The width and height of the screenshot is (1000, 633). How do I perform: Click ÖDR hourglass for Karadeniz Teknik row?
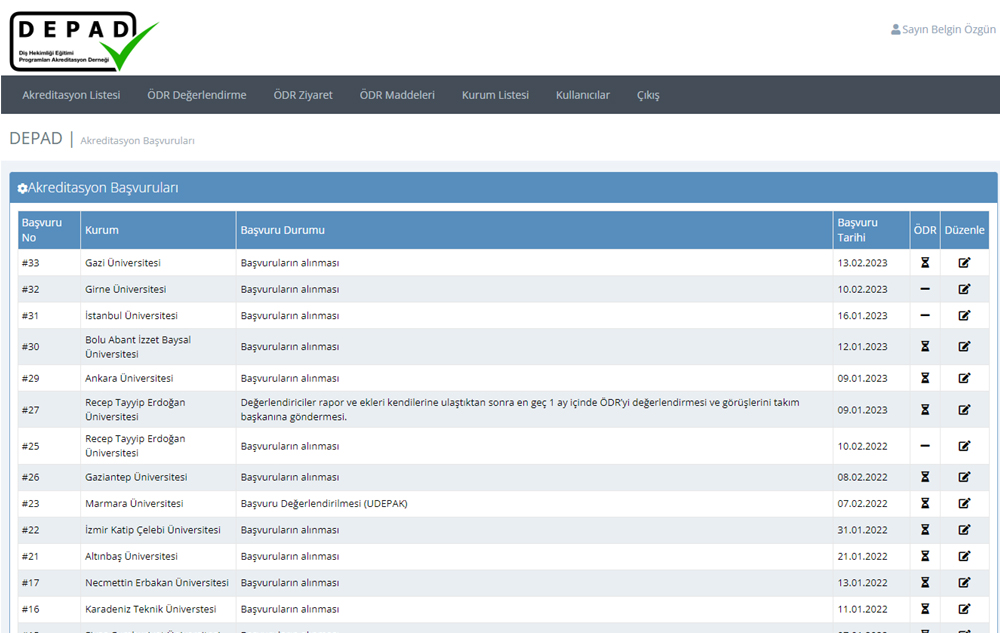pos(925,609)
